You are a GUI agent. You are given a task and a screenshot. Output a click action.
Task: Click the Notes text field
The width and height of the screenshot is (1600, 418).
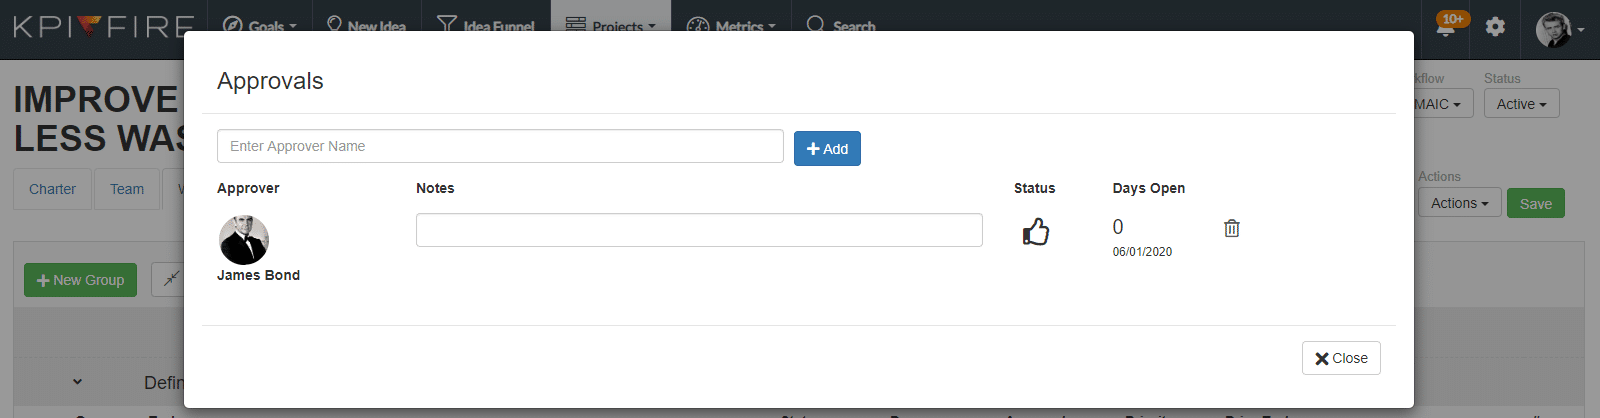[699, 230]
